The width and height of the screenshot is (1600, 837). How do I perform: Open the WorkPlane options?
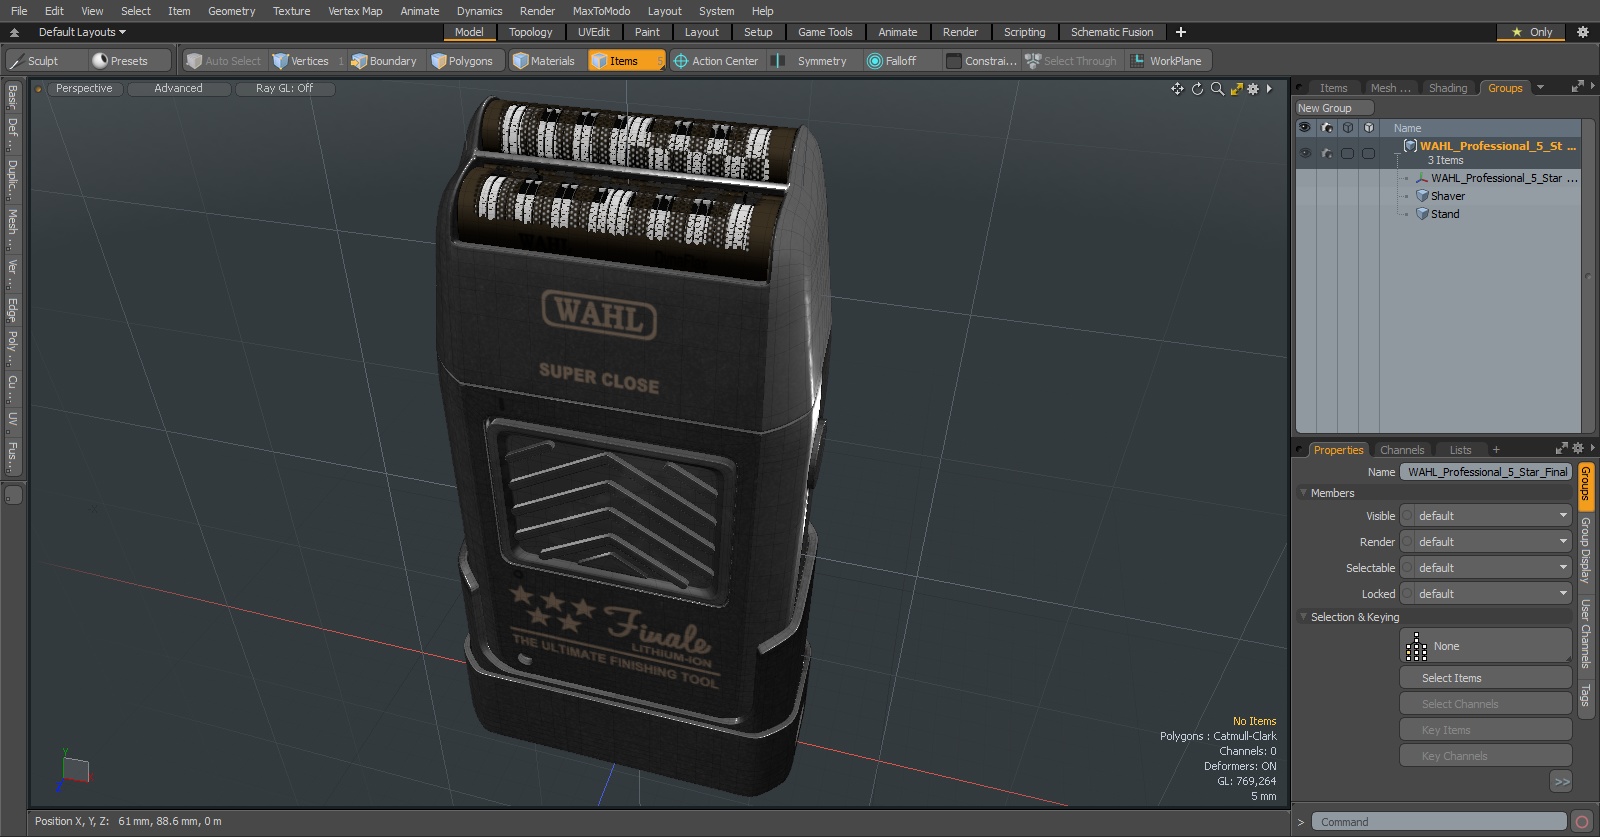tap(1168, 61)
